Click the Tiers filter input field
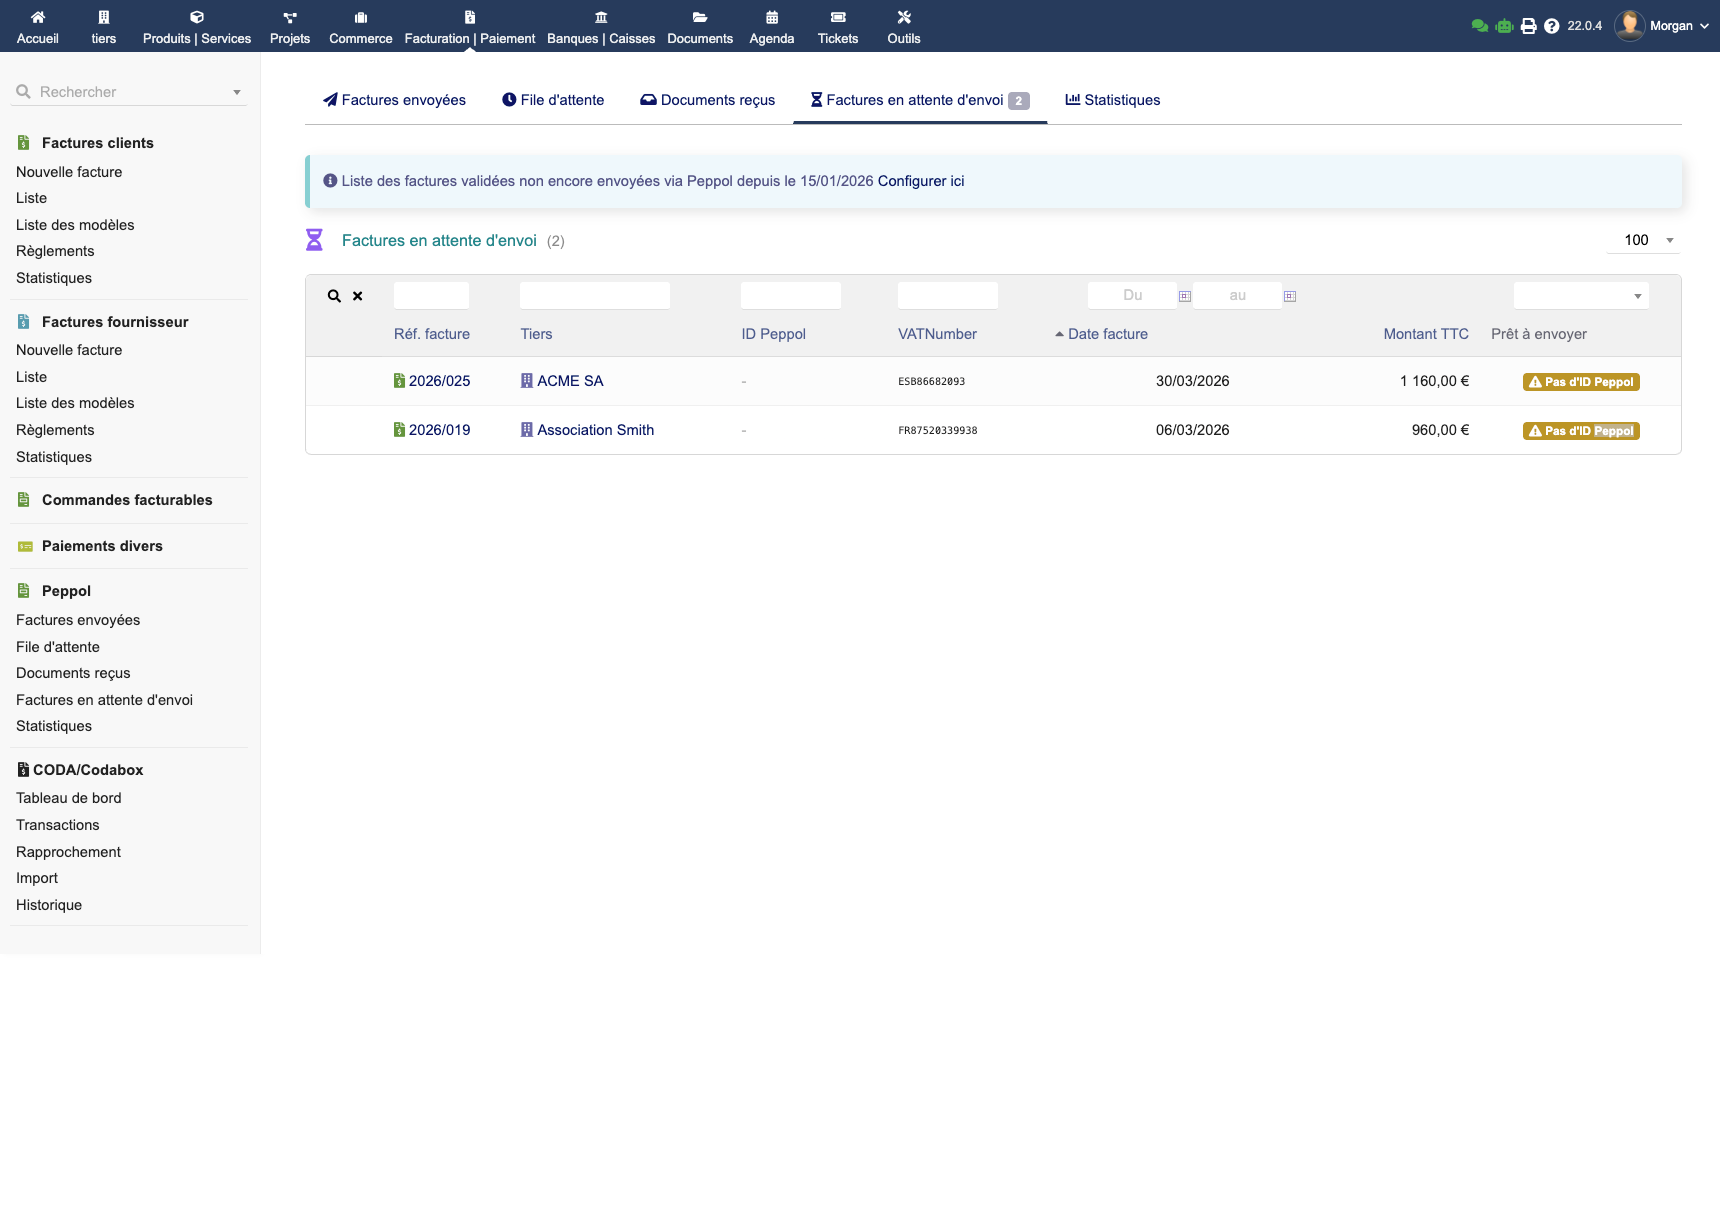The height and width of the screenshot is (1219, 1720). coord(595,296)
